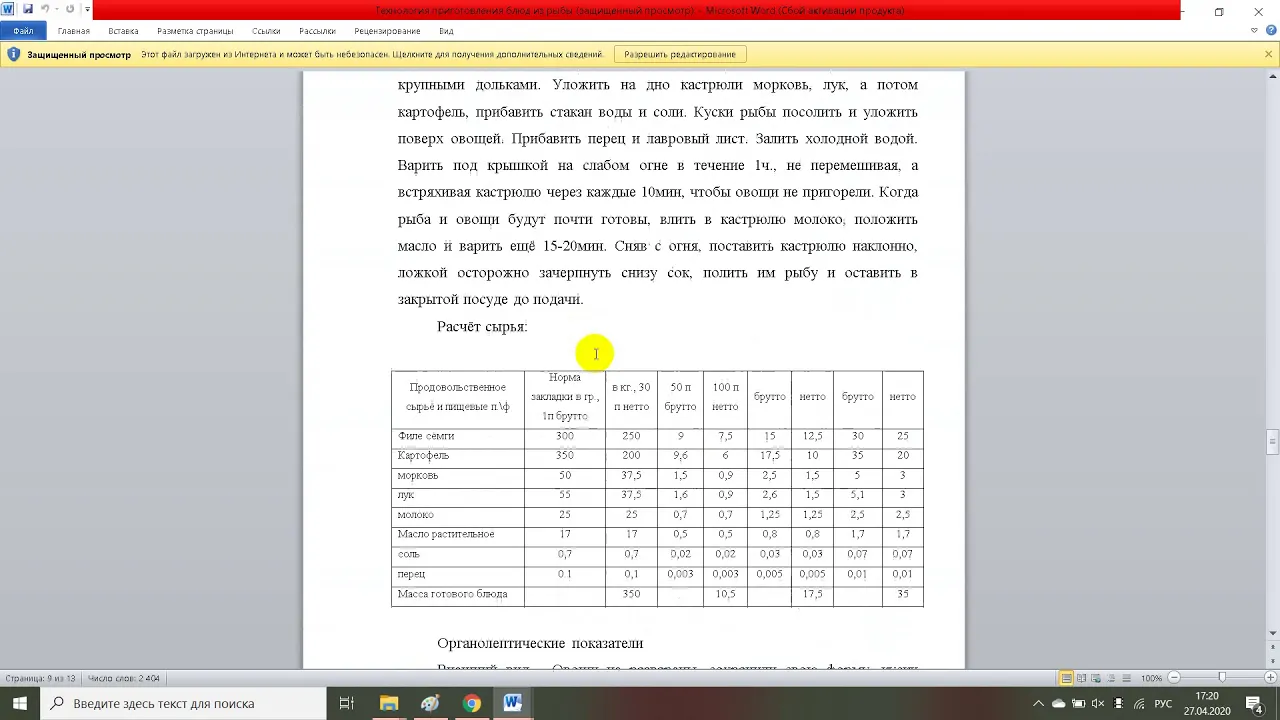
Task: Click the 'Расчёт сырья:' heading text
Action: [482, 327]
